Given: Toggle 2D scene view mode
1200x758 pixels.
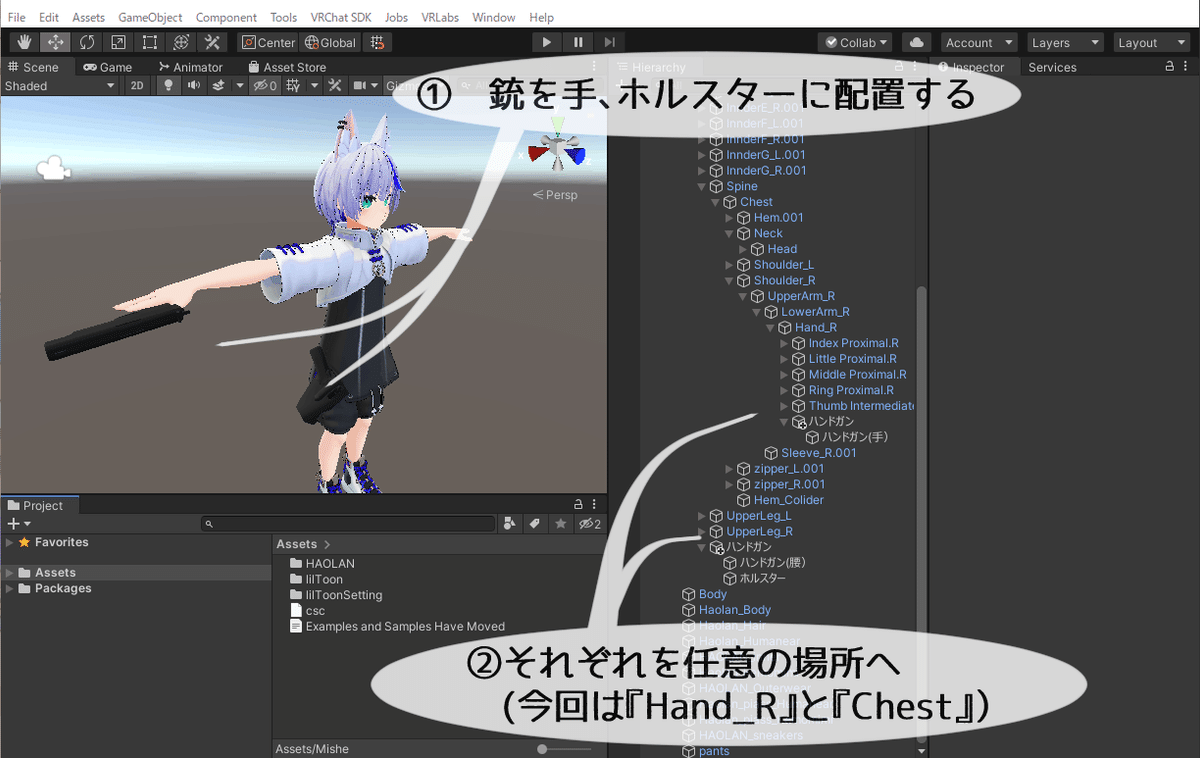Looking at the screenshot, I should [x=137, y=85].
